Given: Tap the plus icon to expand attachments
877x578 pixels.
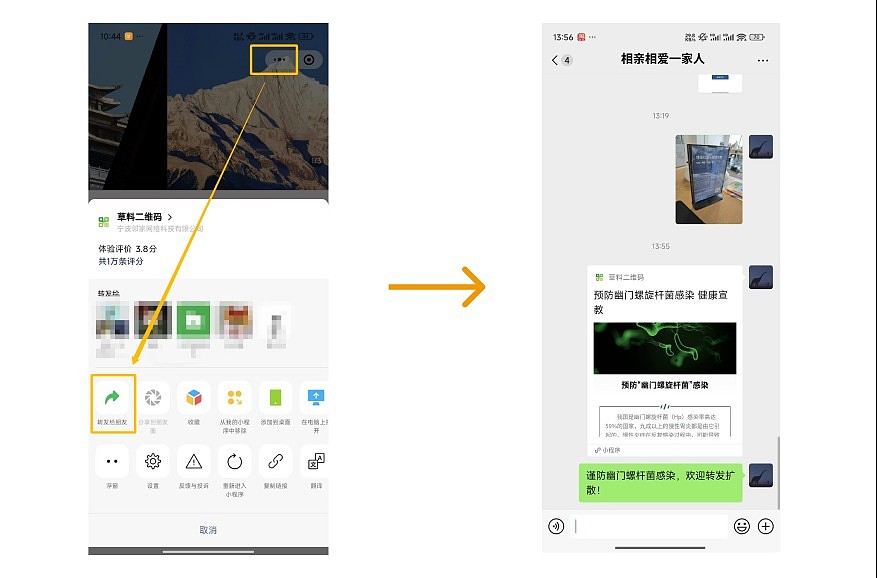Looking at the screenshot, I should [x=766, y=526].
